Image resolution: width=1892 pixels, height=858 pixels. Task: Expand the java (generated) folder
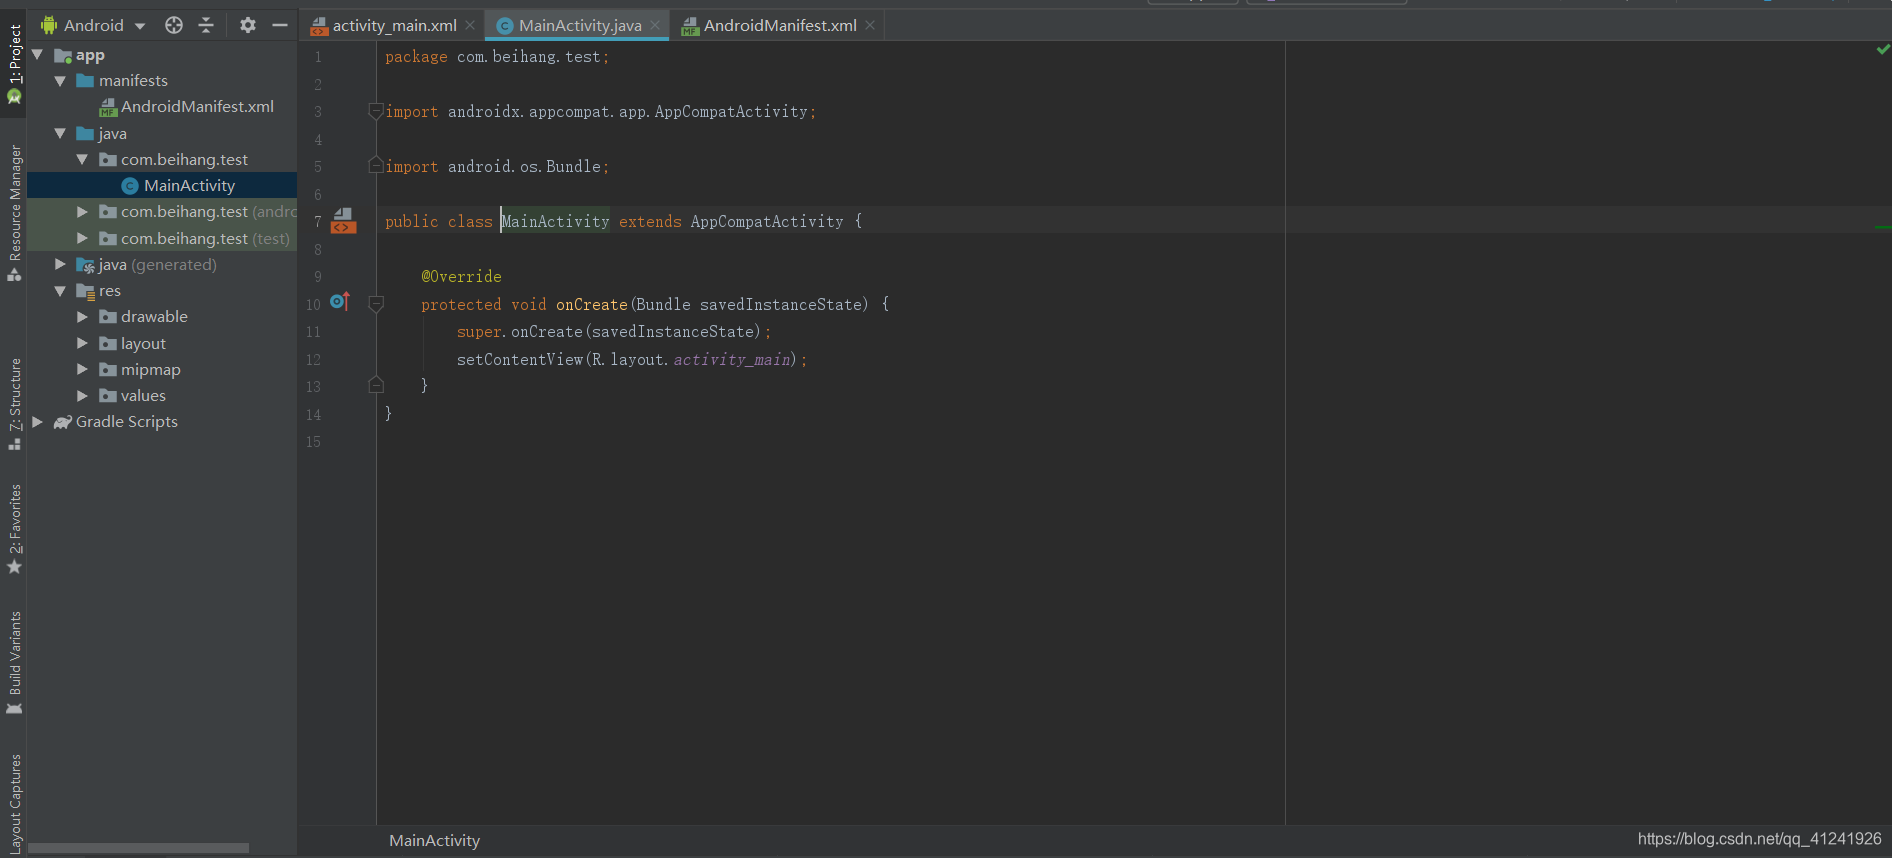(x=60, y=264)
